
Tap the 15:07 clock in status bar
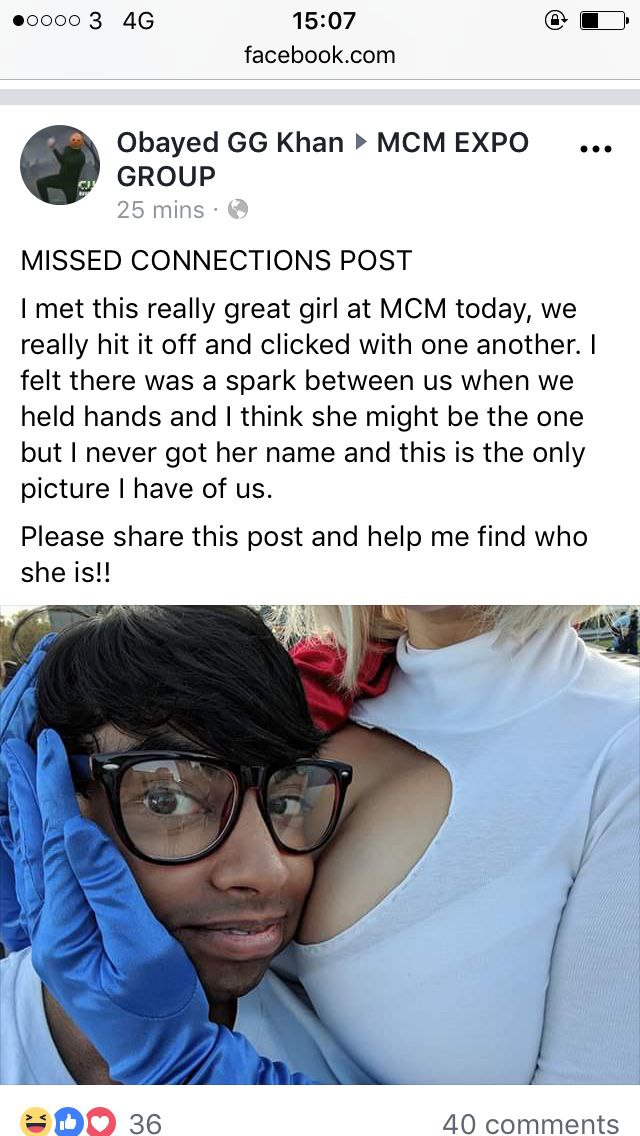pyautogui.click(x=324, y=21)
